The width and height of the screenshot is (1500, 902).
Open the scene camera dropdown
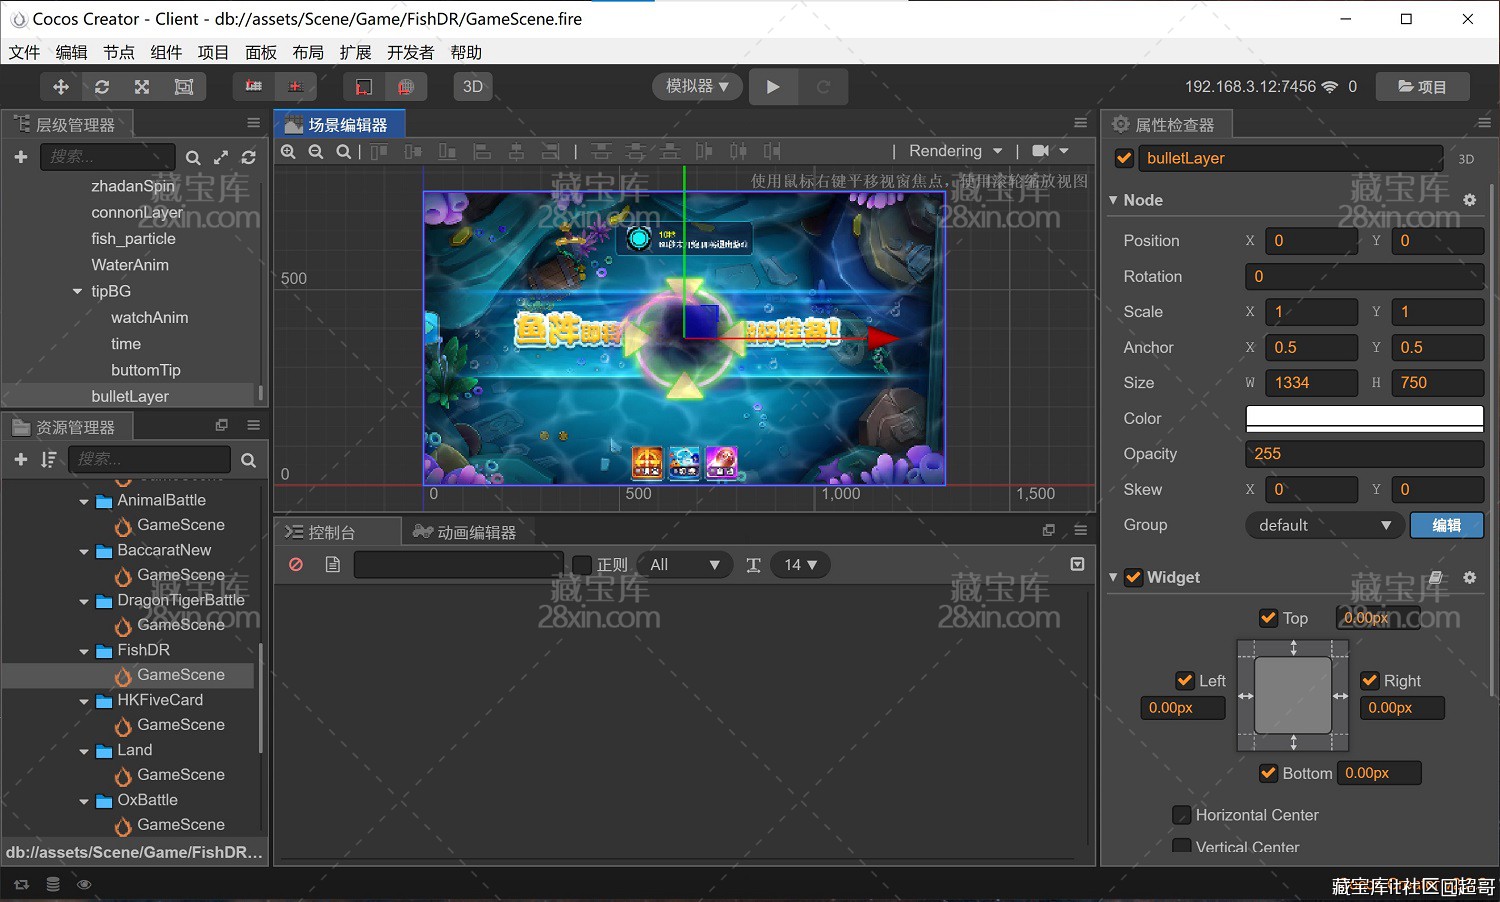pos(1050,151)
